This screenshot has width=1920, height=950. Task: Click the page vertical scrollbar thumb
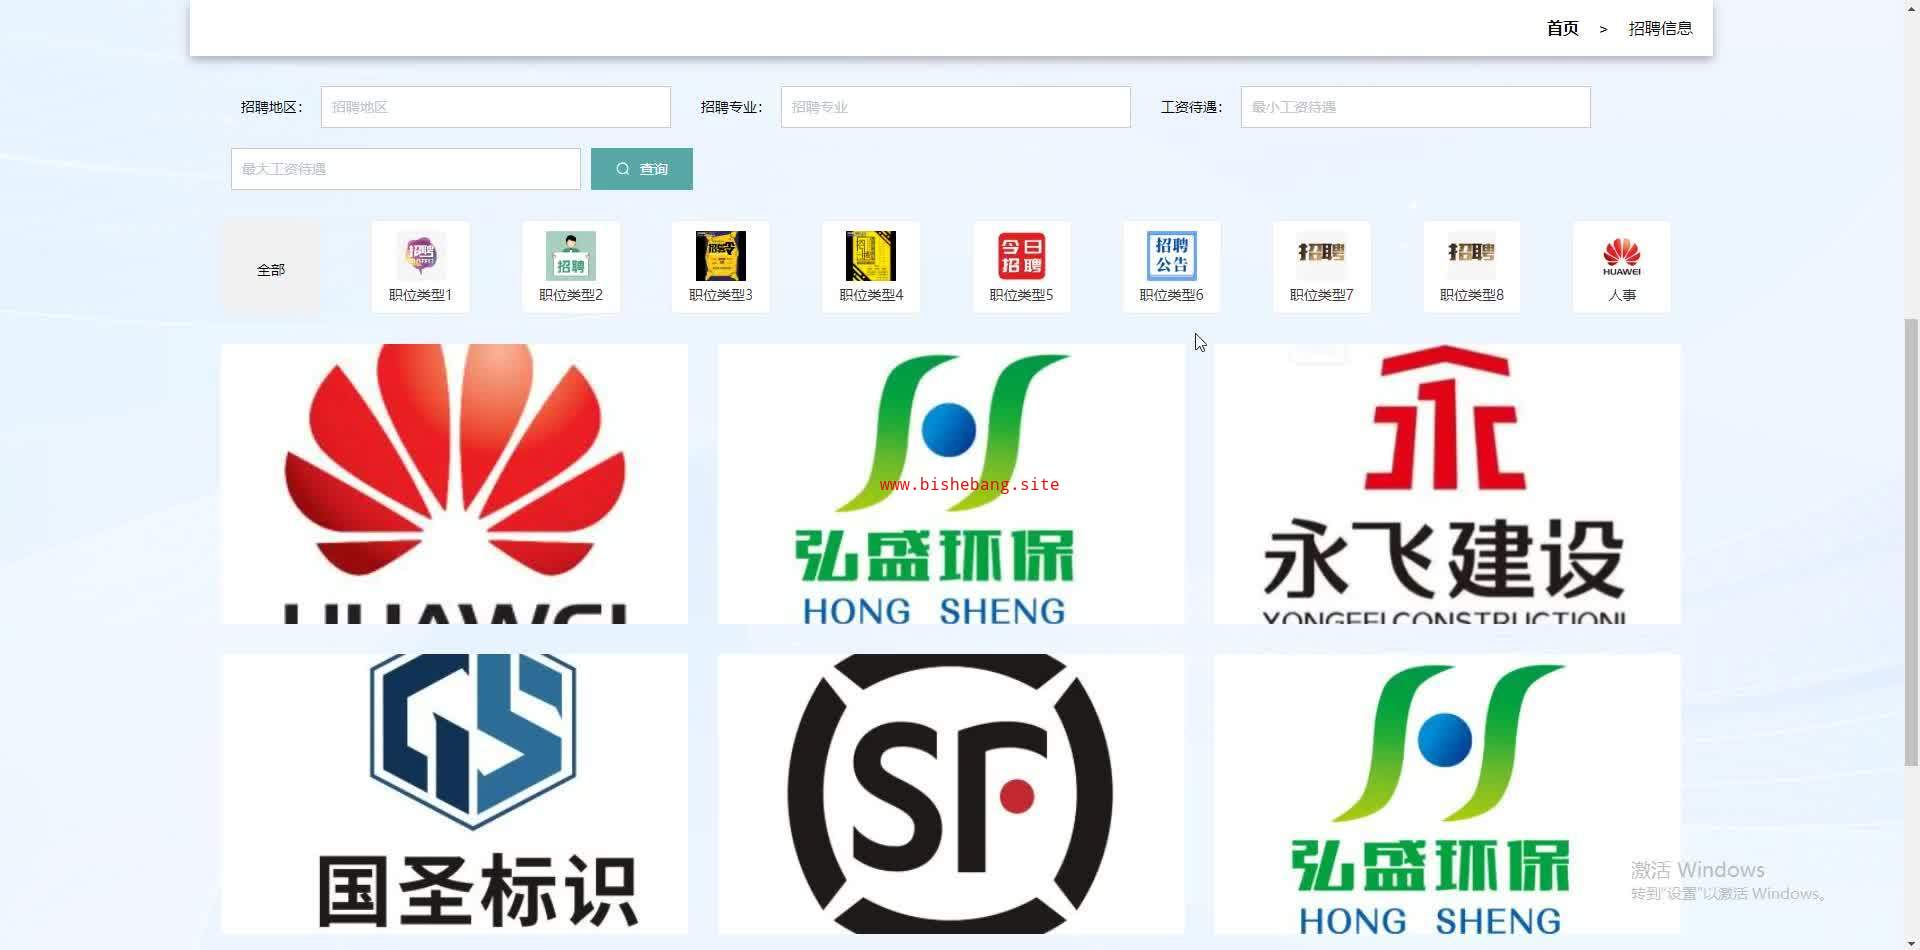point(1912,542)
